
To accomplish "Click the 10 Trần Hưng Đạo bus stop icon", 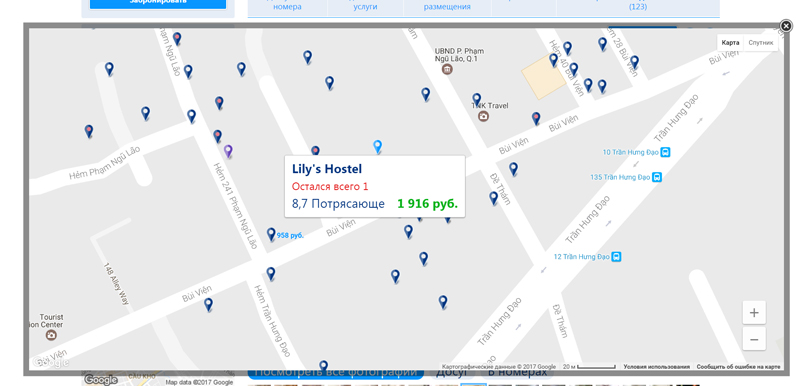I will pyautogui.click(x=665, y=152).
